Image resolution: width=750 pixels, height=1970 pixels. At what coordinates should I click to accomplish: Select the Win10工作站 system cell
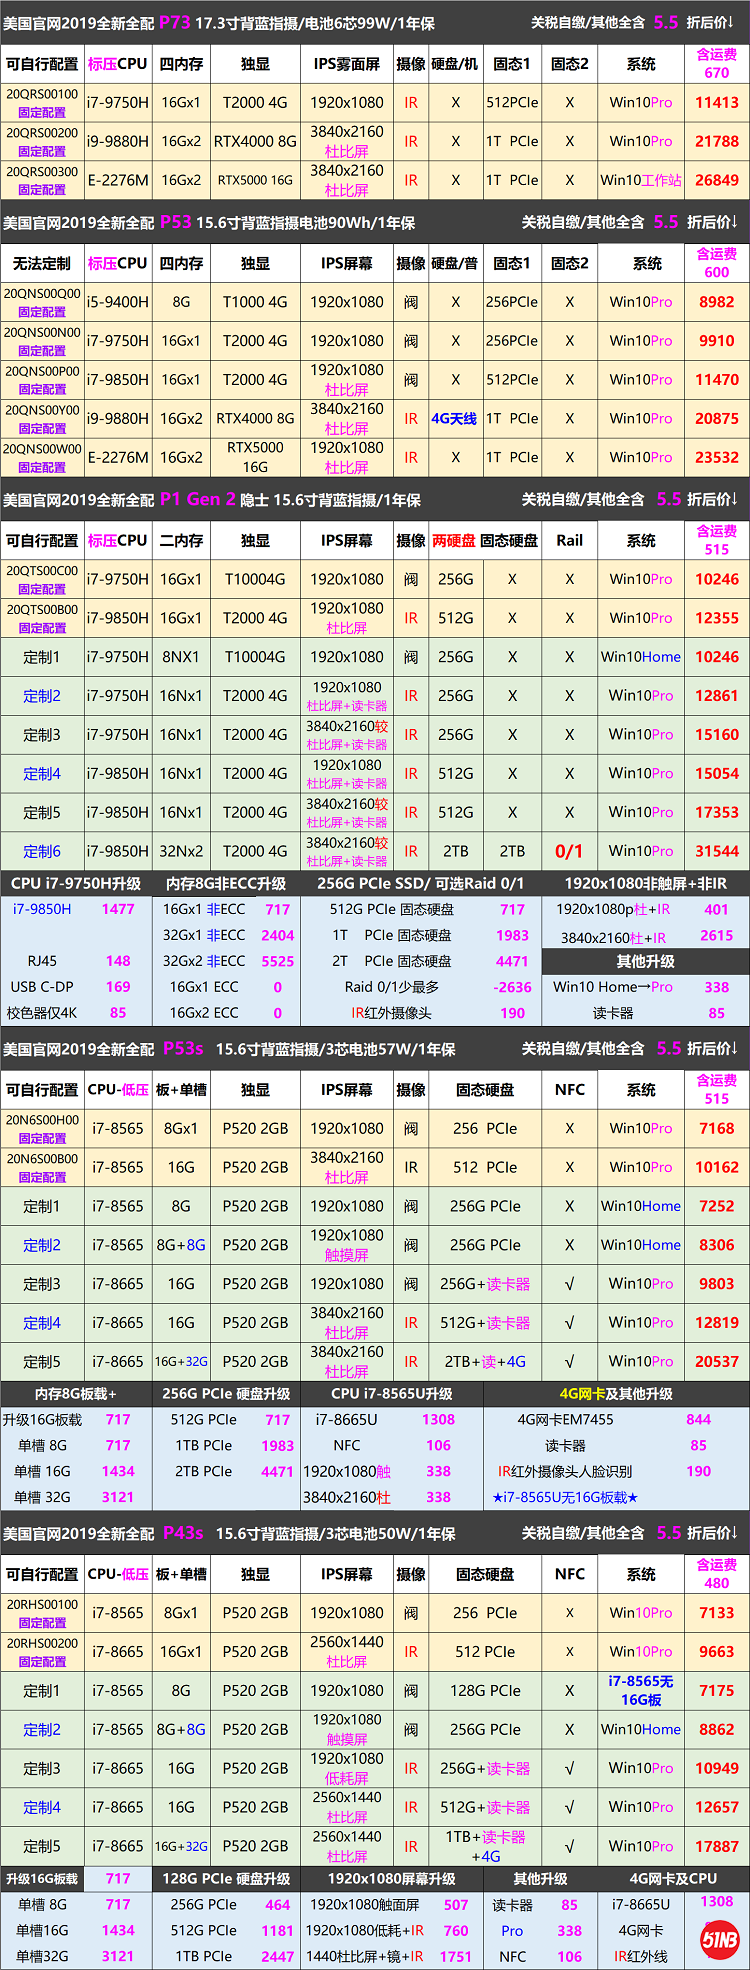pyautogui.click(x=641, y=180)
